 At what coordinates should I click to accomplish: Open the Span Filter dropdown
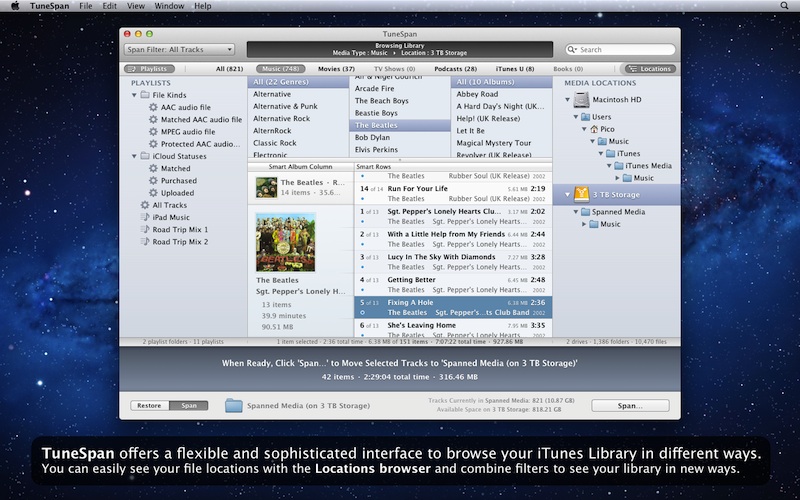179,49
